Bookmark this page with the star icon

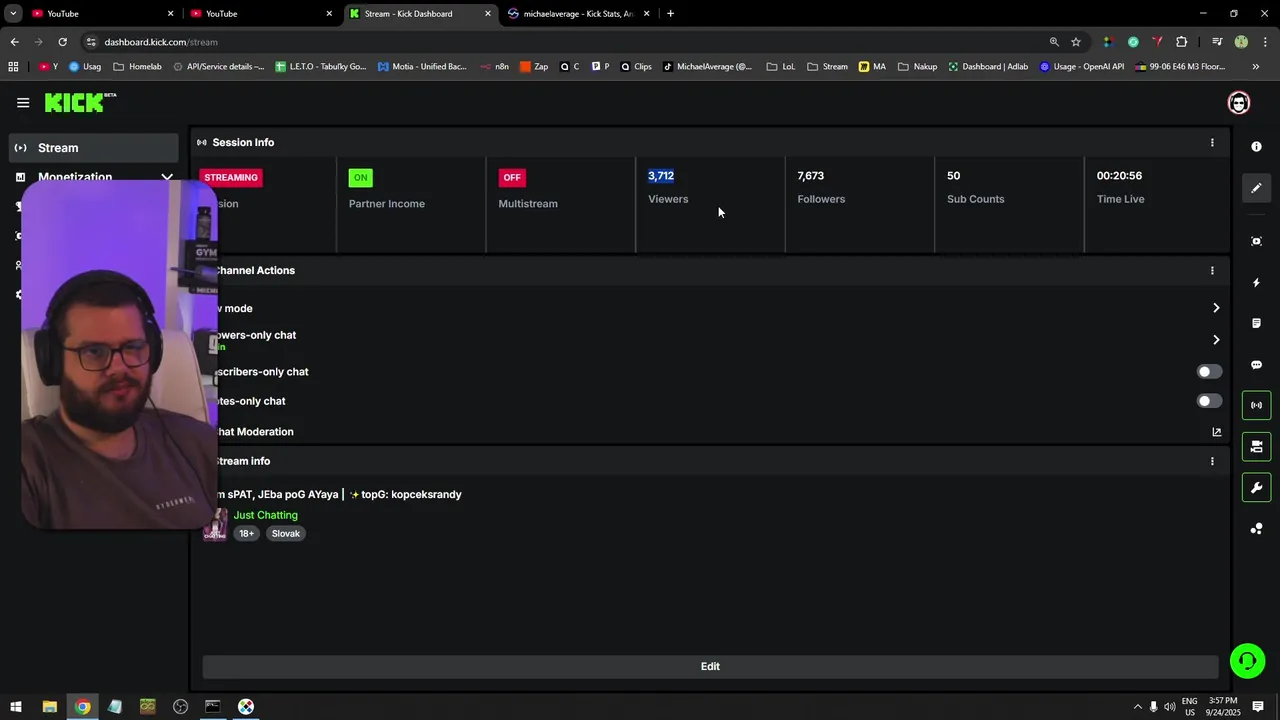[1076, 42]
